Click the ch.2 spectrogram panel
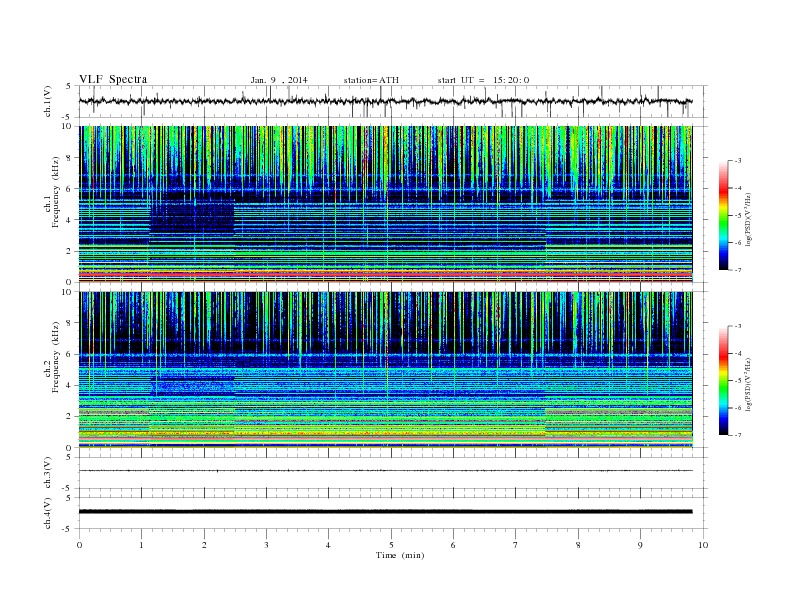The height and width of the screenshot is (612, 792). (385, 370)
